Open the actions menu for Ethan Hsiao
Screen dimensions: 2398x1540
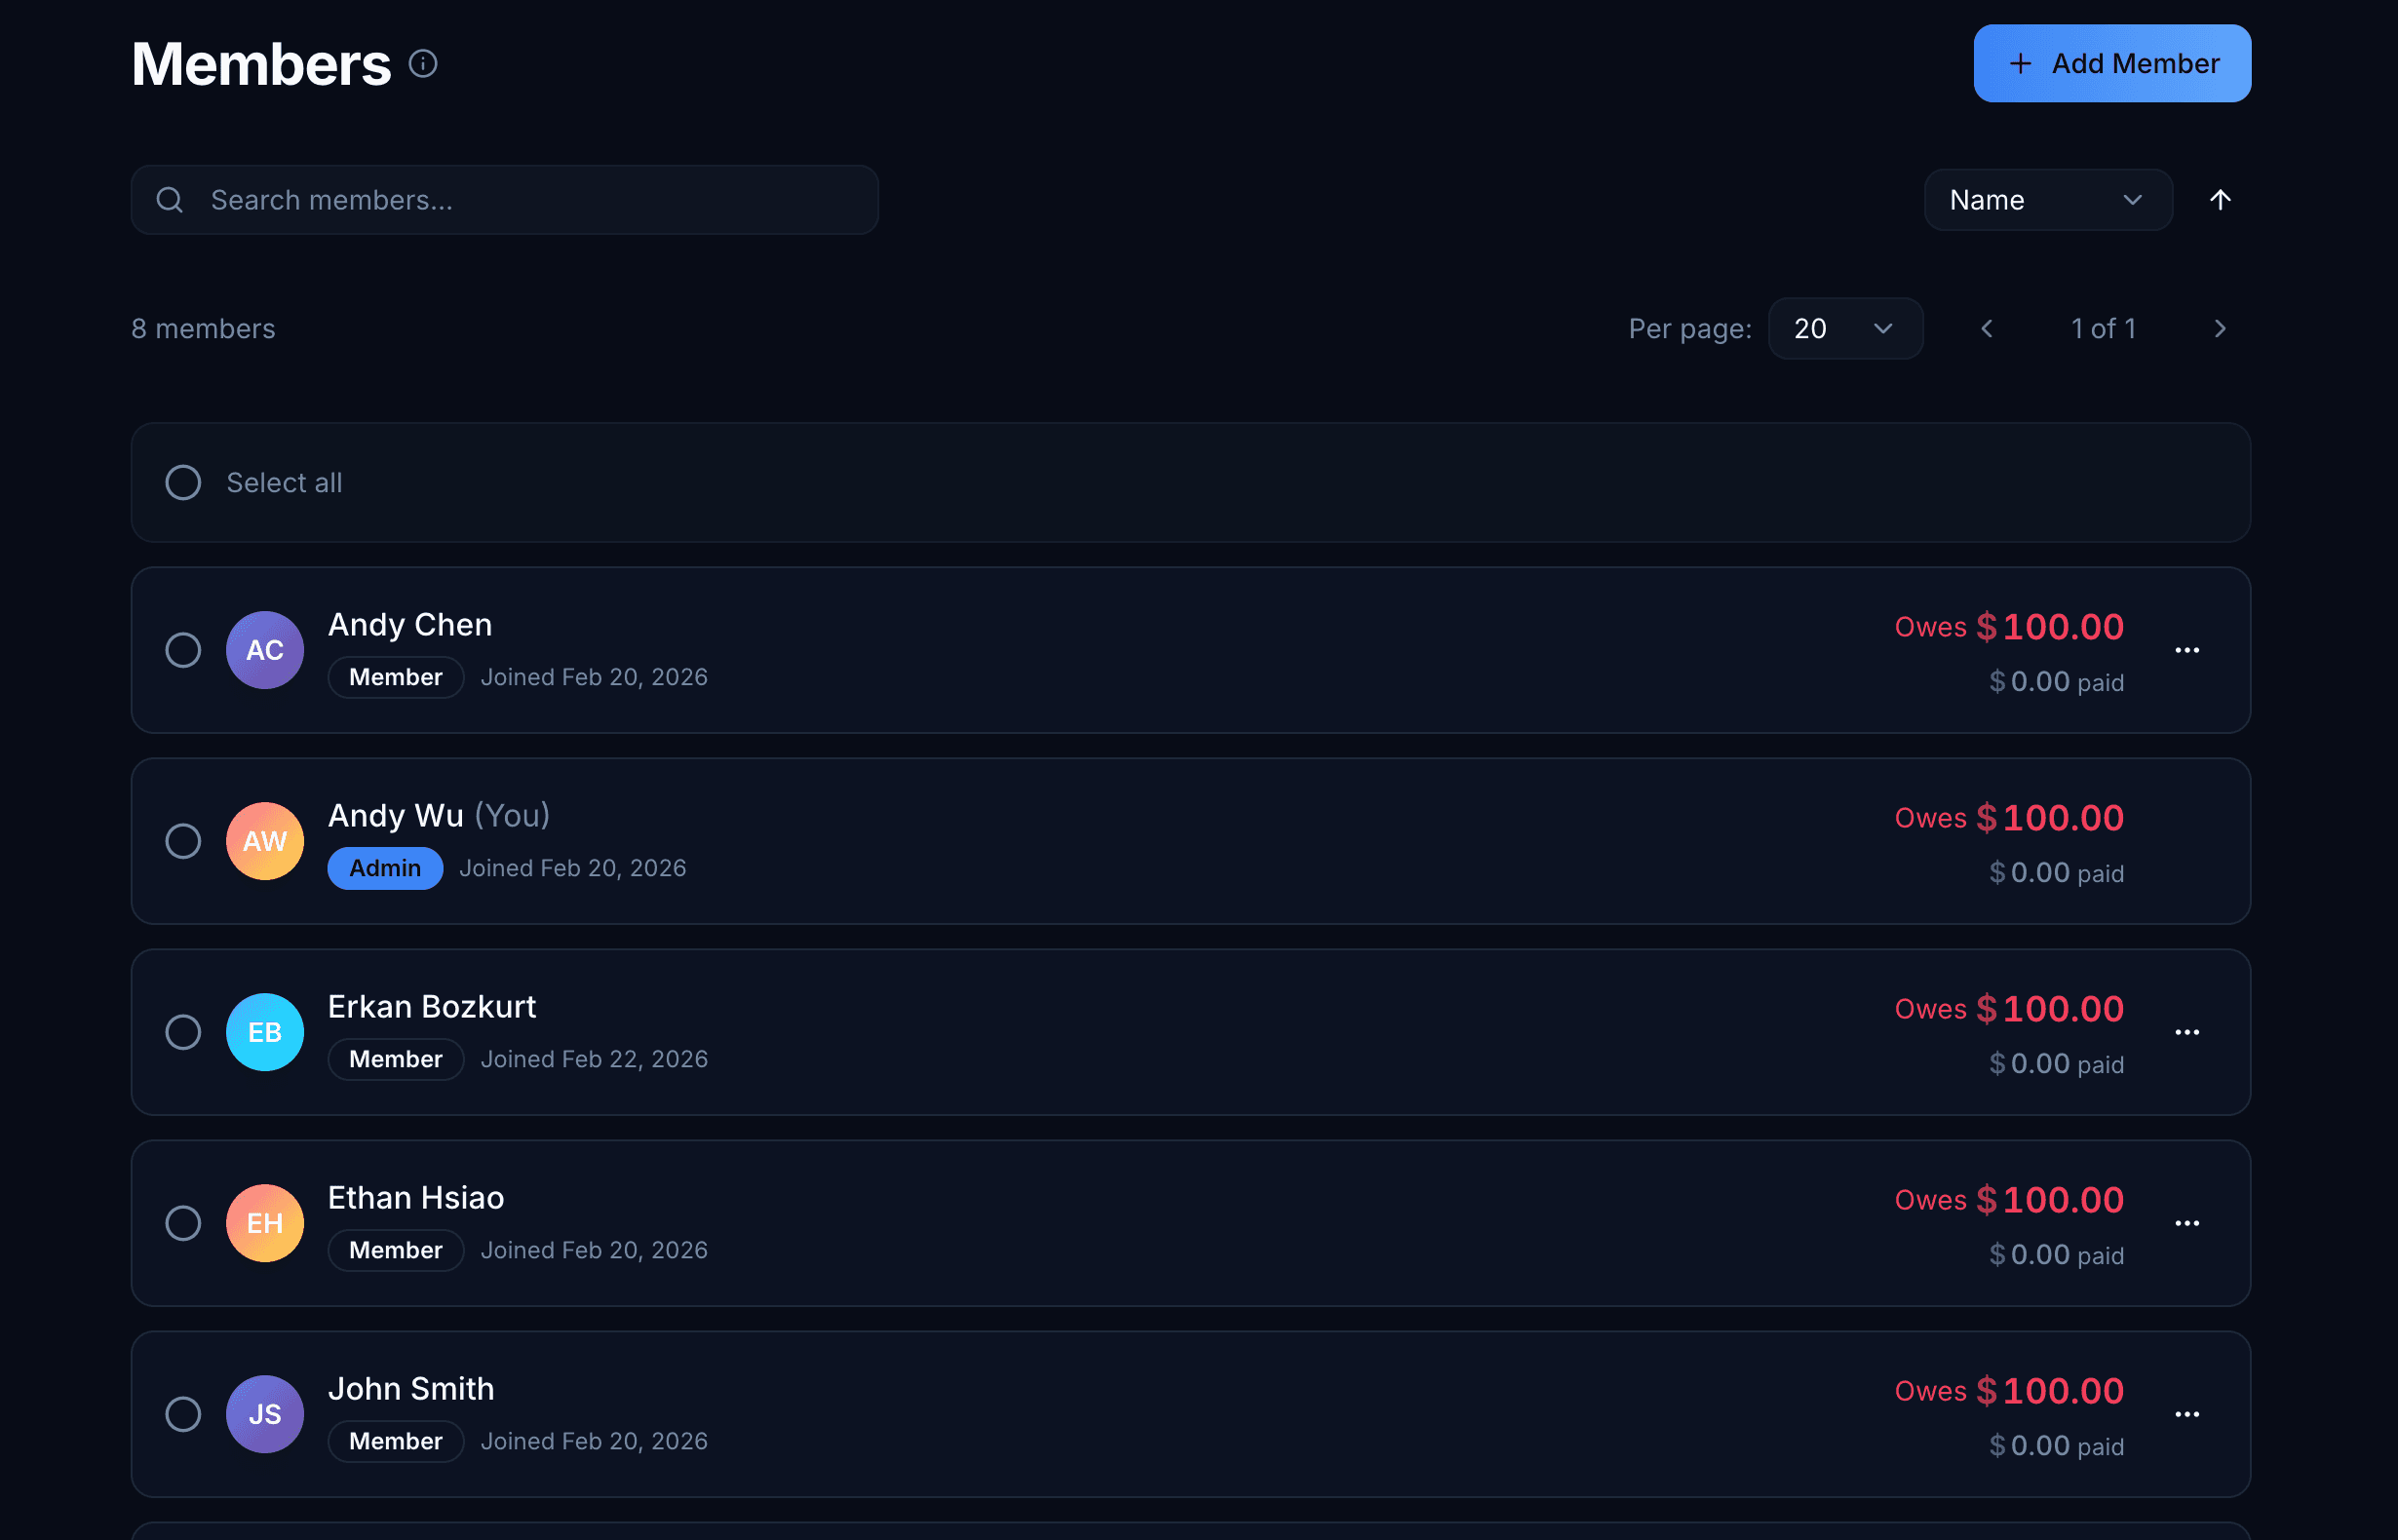2188,1223
